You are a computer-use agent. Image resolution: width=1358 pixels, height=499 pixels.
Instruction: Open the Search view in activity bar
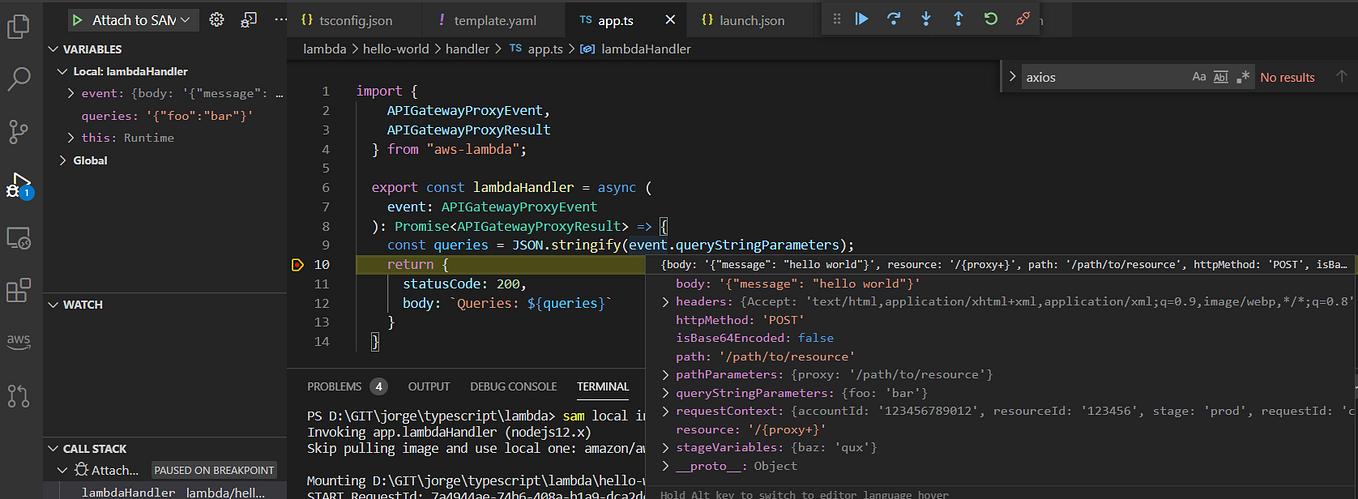(19, 79)
